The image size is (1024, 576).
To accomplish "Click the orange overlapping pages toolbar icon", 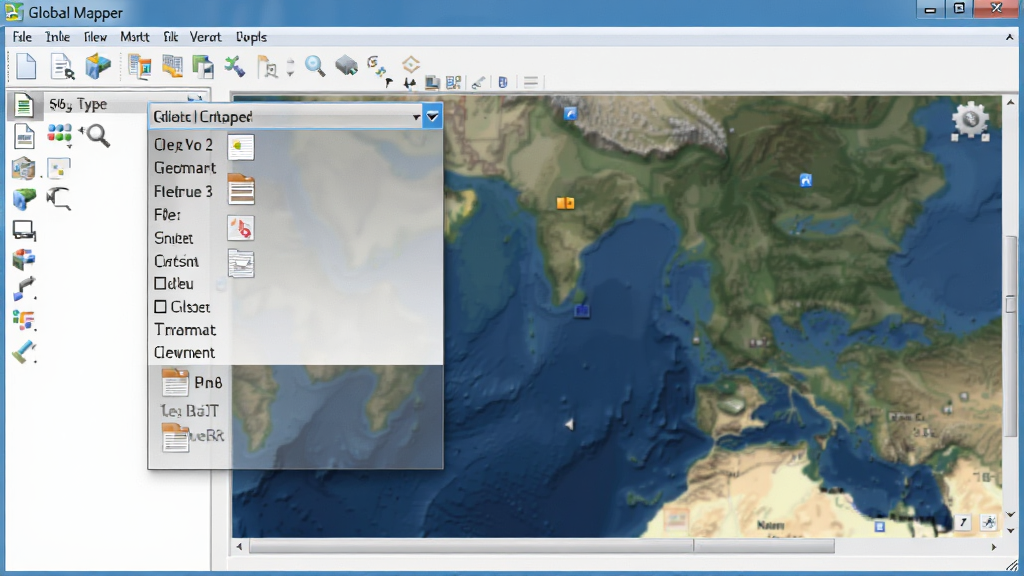I will point(172,66).
